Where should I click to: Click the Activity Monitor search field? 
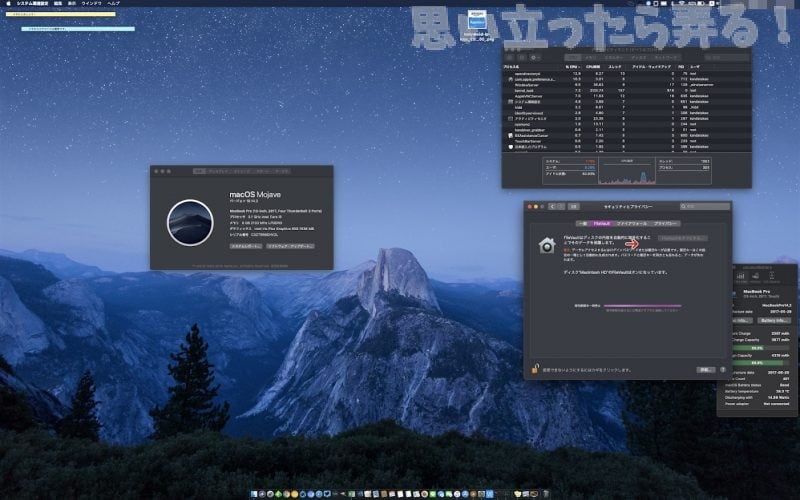coord(726,58)
